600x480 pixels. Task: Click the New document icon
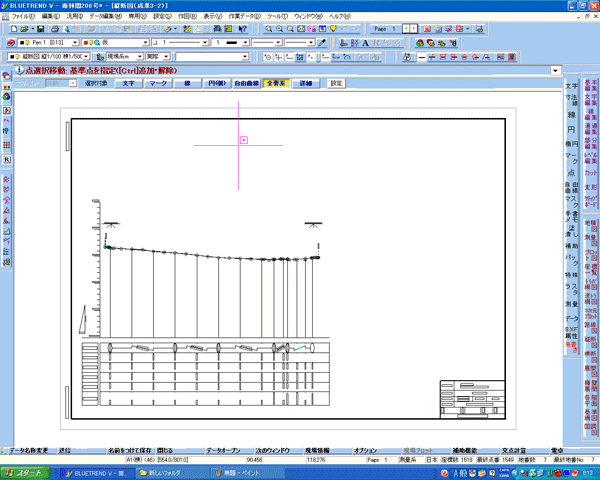[x=14, y=29]
